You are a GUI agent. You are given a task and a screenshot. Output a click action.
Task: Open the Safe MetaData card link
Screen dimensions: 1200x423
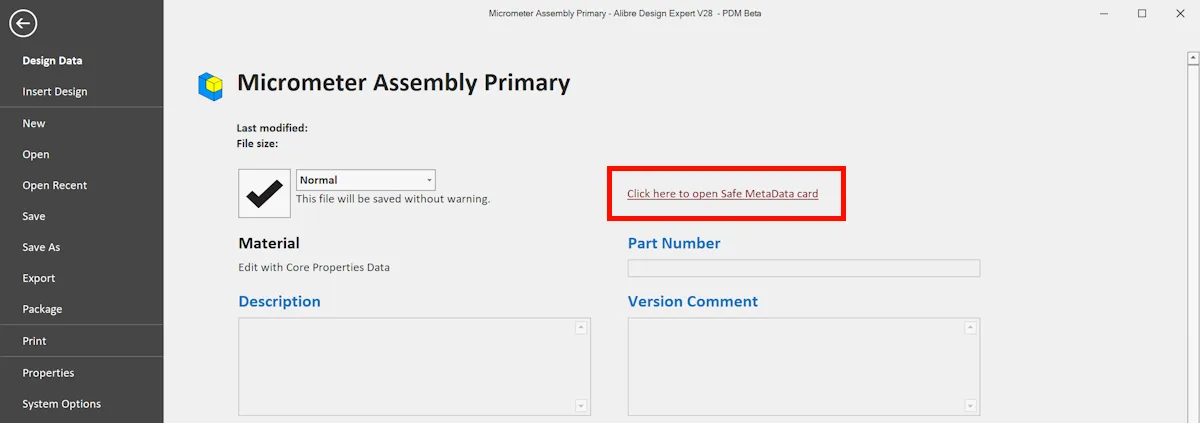tap(722, 194)
